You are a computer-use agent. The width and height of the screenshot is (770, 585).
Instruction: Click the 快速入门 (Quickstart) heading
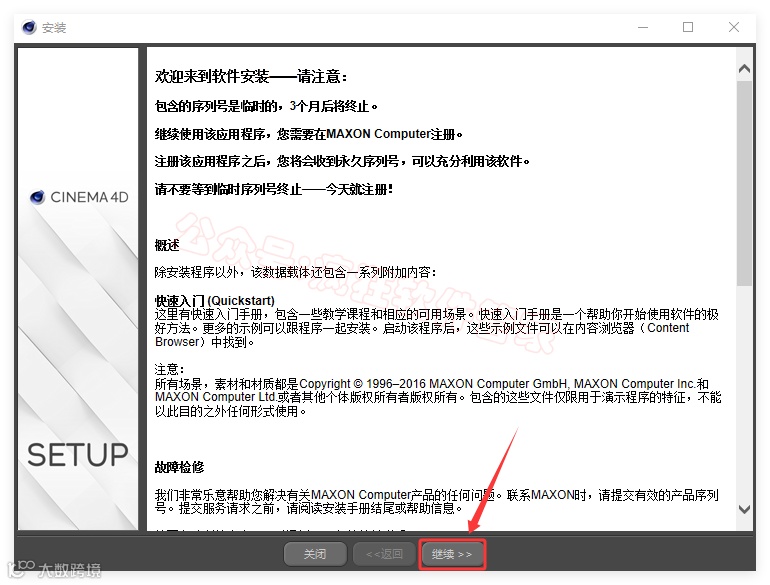215,301
